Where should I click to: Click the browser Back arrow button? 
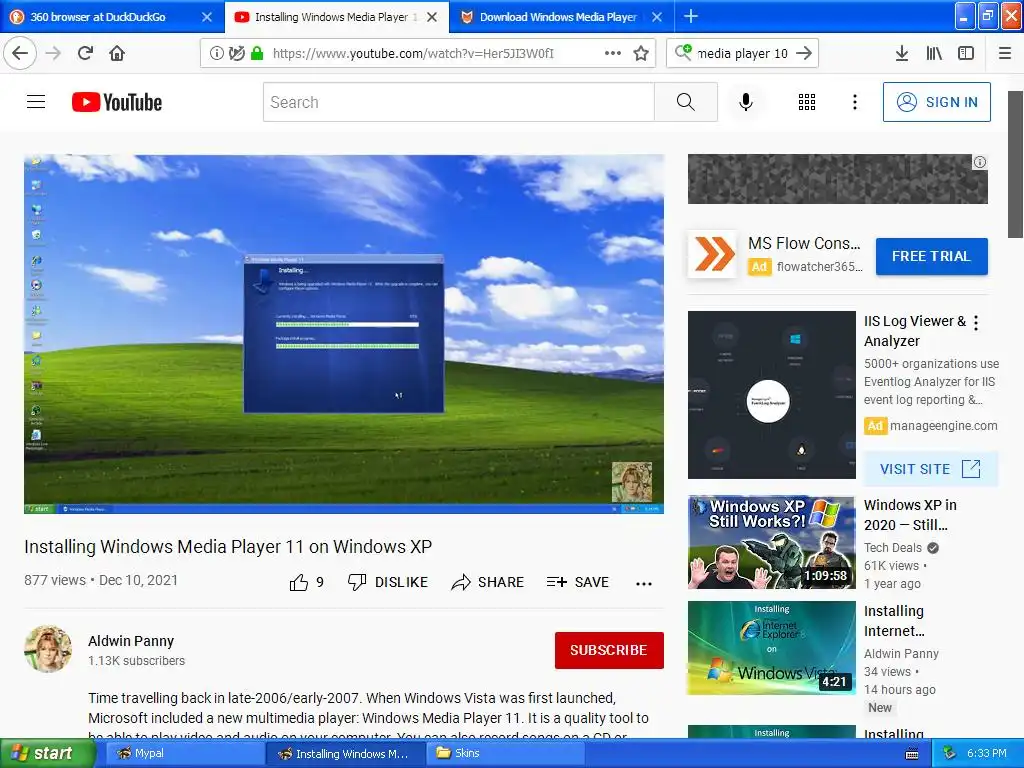coord(20,53)
